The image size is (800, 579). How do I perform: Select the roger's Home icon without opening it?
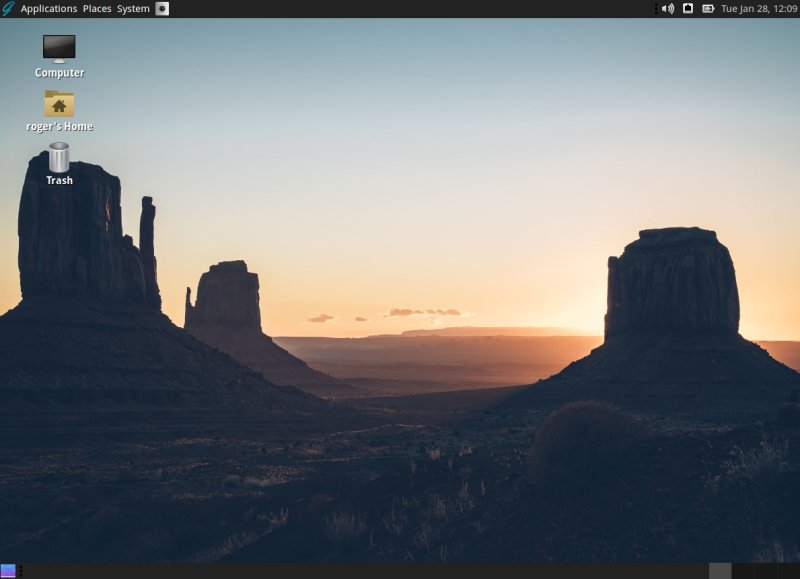point(61,104)
